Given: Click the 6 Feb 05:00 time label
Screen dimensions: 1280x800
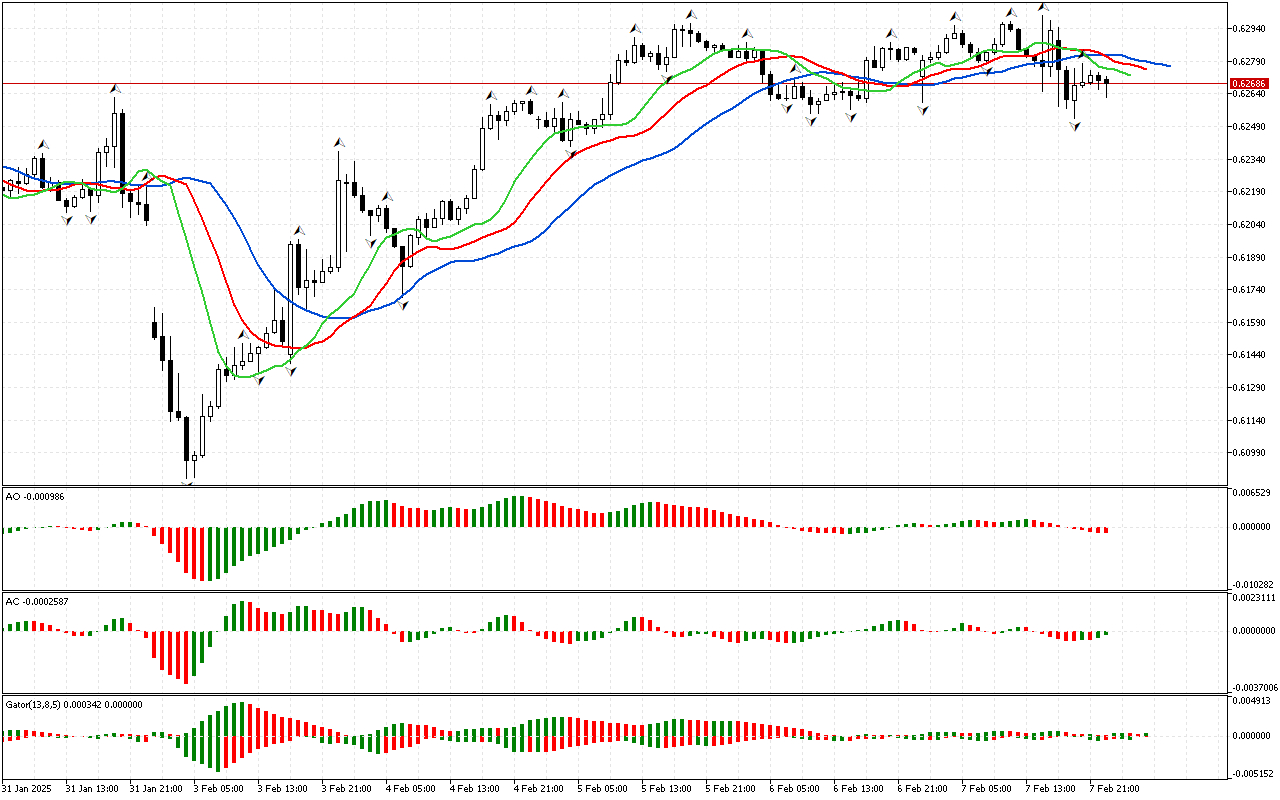Looking at the screenshot, I should click(794, 788).
